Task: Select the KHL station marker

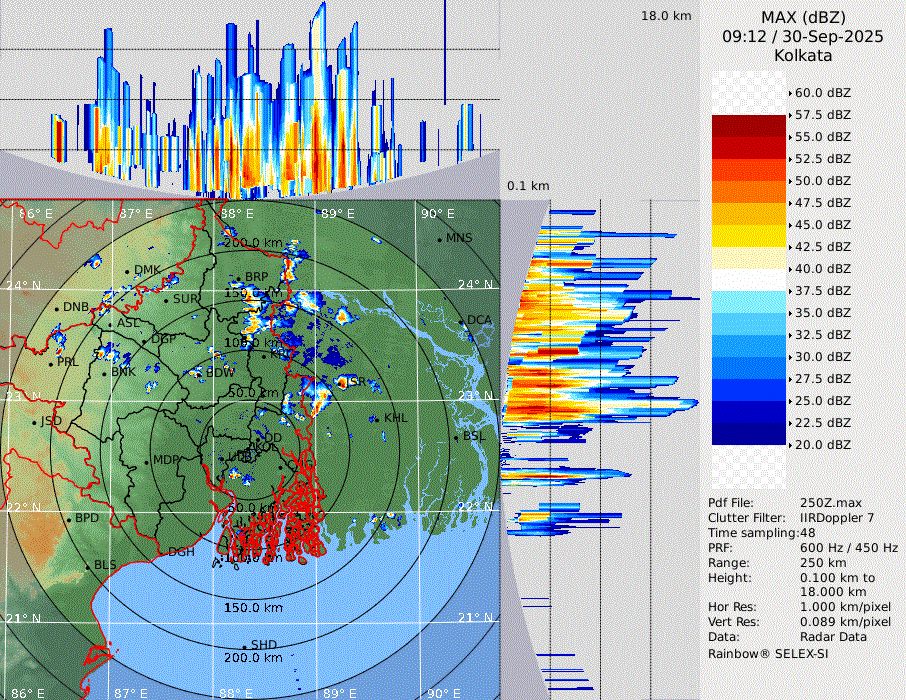Action: click(378, 418)
